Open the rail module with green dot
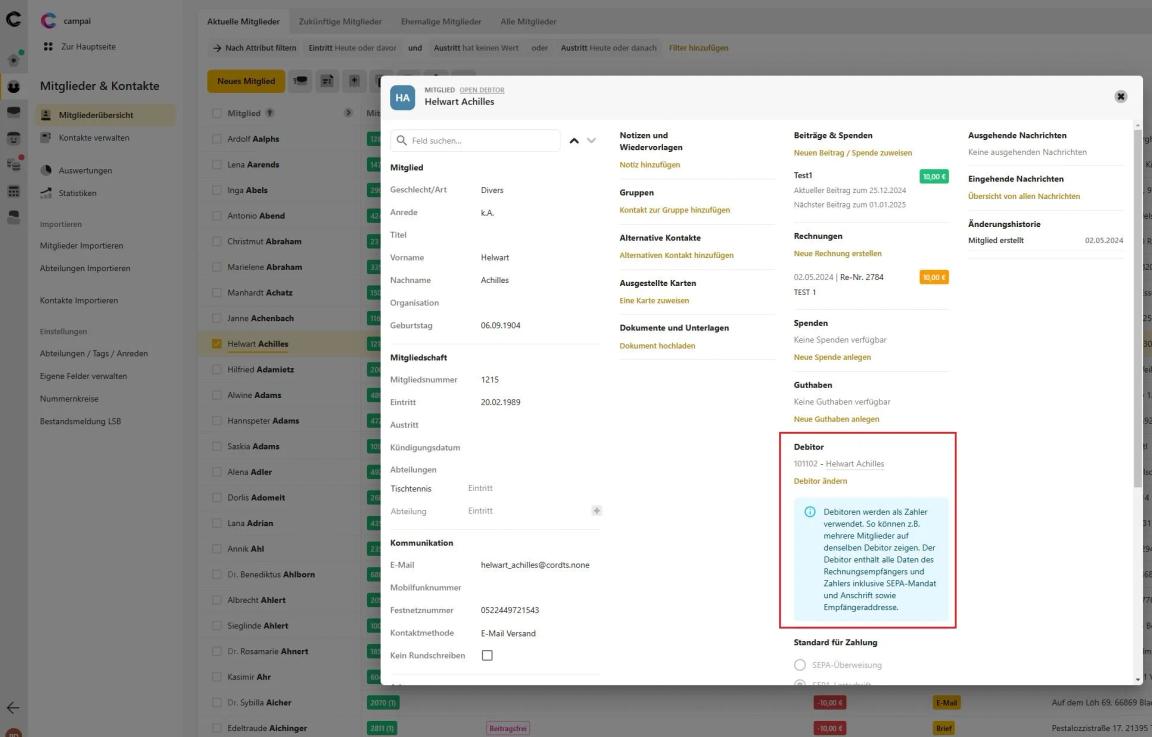The width and height of the screenshot is (1152, 737). [13, 60]
